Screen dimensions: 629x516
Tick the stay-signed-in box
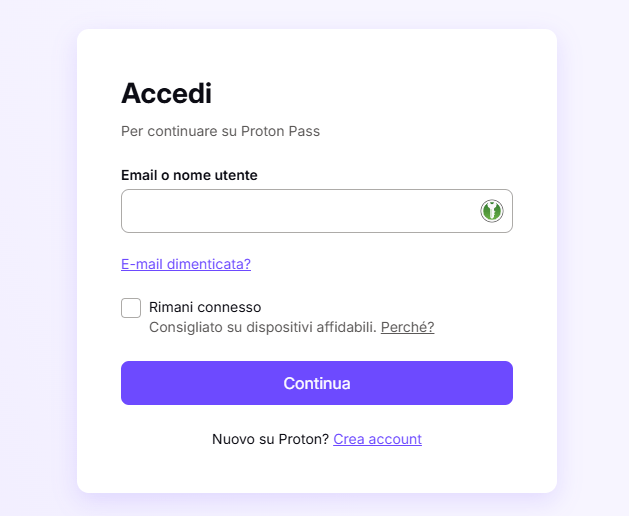(131, 308)
